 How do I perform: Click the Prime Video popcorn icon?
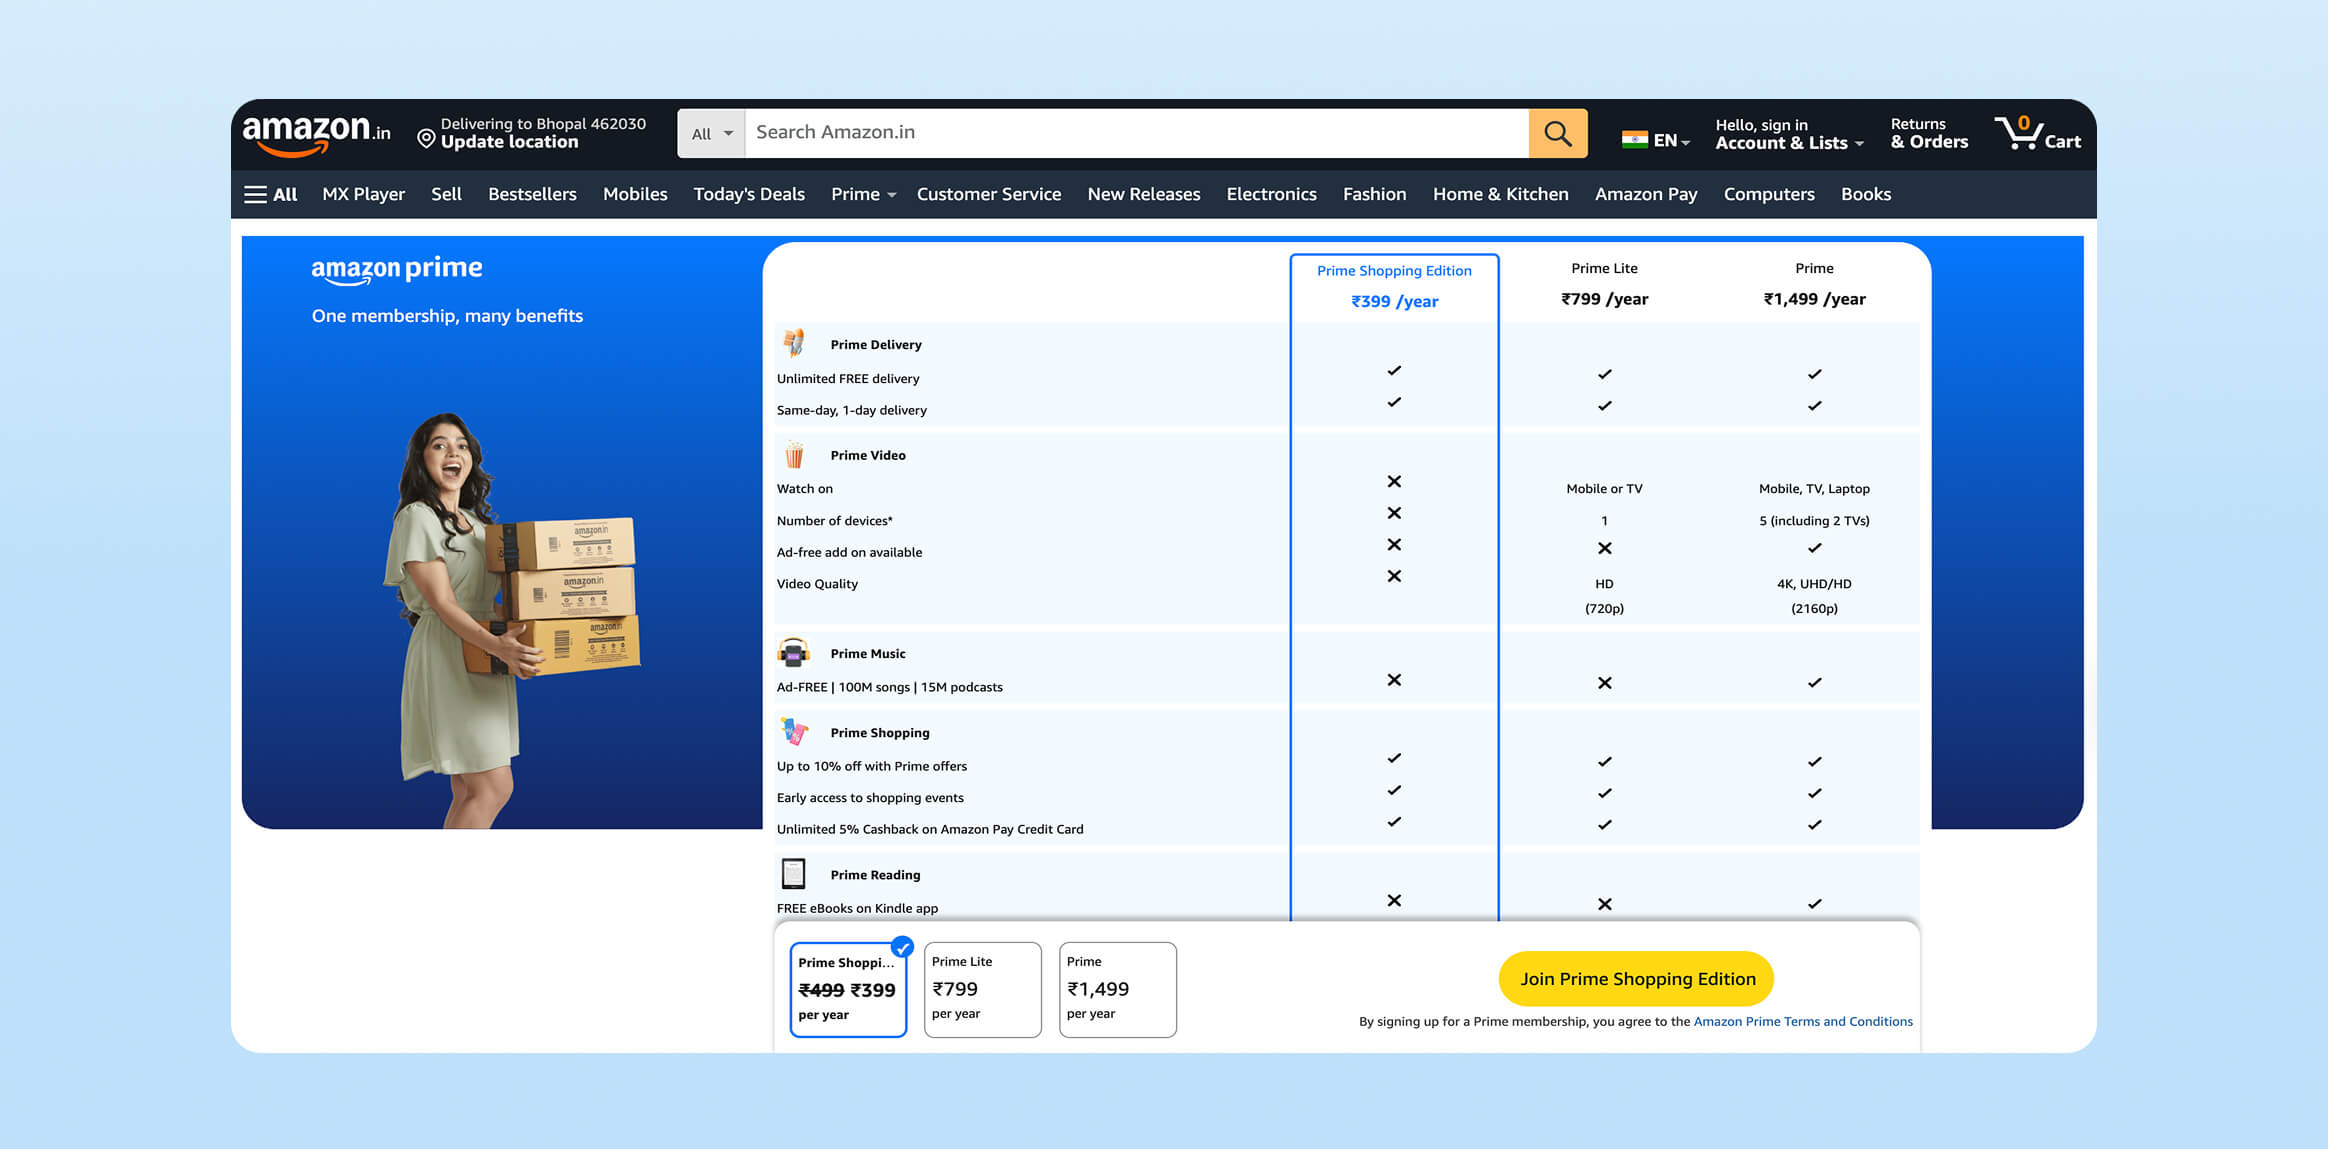(x=794, y=454)
